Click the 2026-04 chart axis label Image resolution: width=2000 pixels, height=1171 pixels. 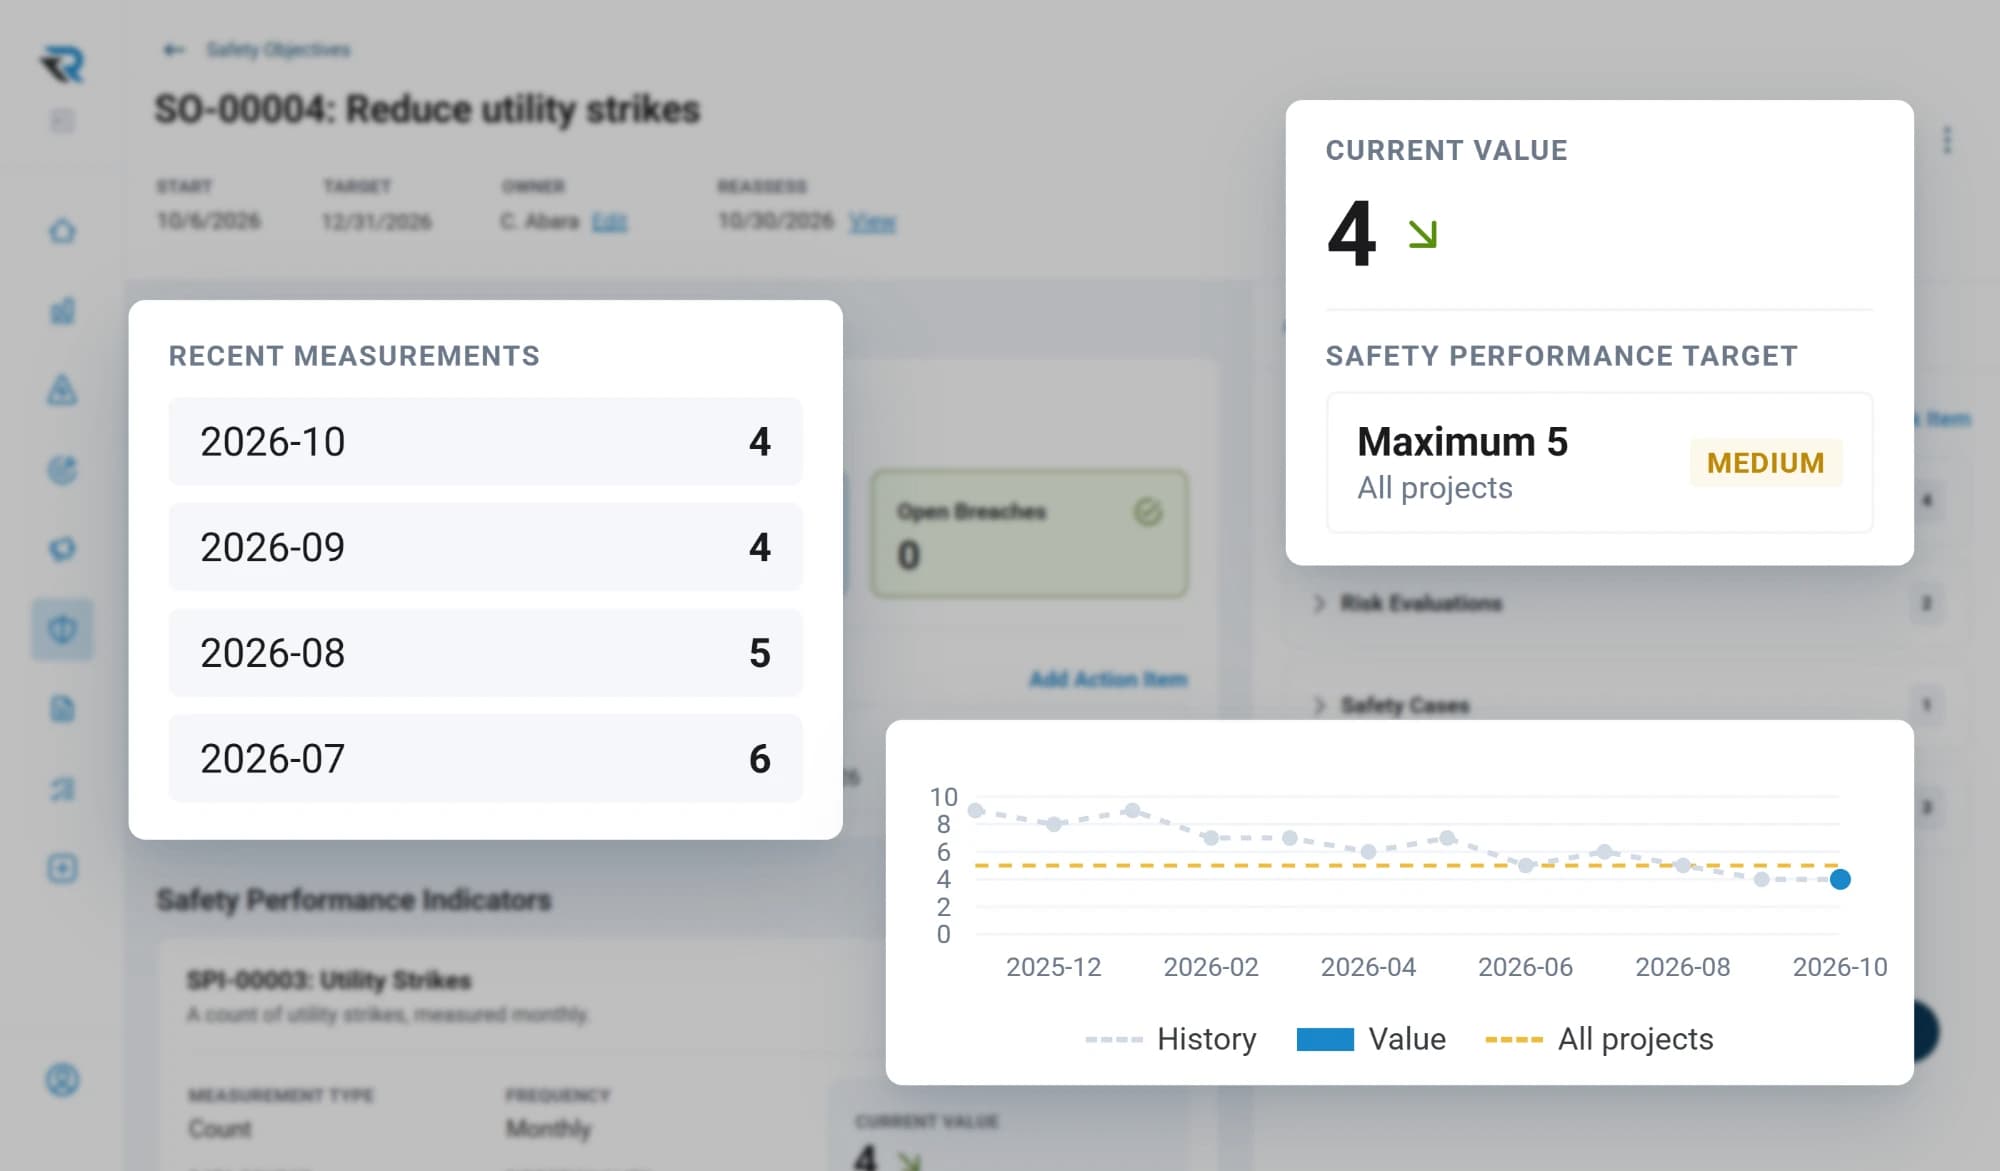(x=1368, y=967)
